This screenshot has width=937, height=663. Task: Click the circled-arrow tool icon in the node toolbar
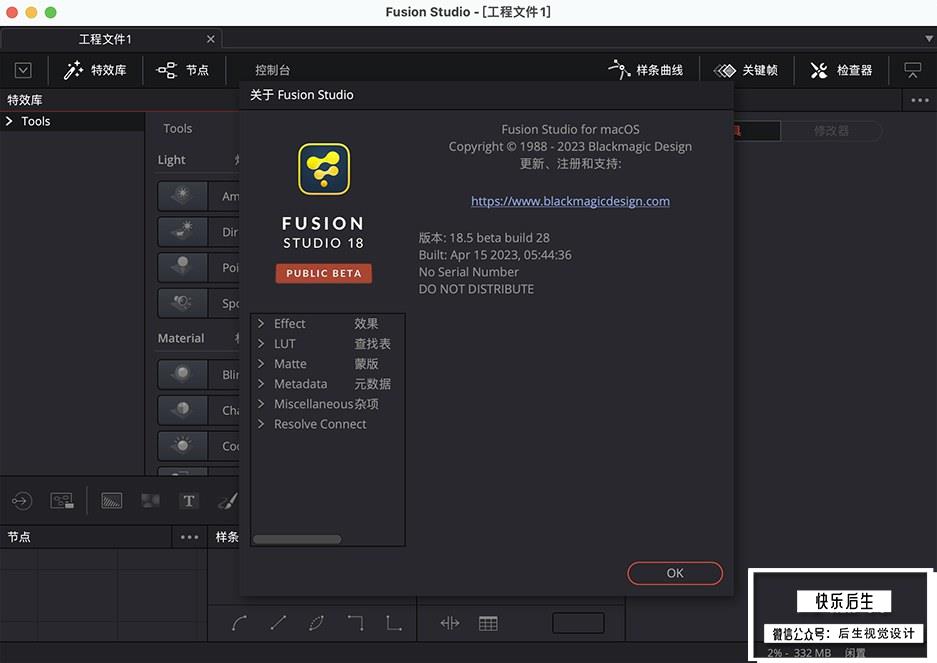(22, 500)
